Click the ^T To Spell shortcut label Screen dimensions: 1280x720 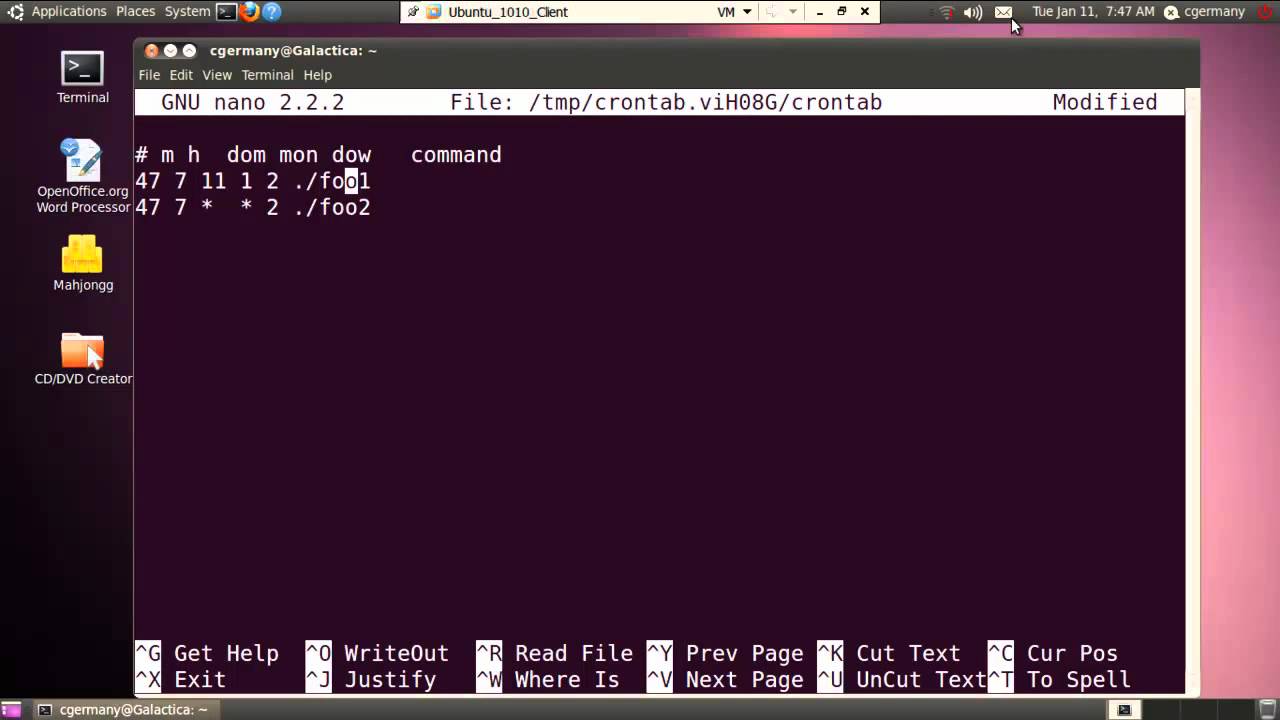[1059, 679]
